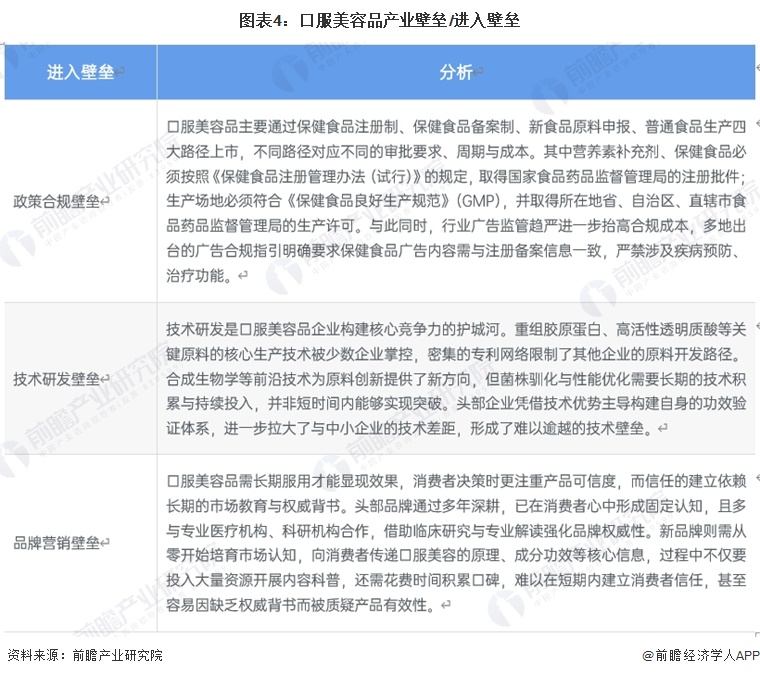The height and width of the screenshot is (676, 760).
Task: Click the line ending 形成了难以逾越的技术壁垒。
Action: coord(412,428)
